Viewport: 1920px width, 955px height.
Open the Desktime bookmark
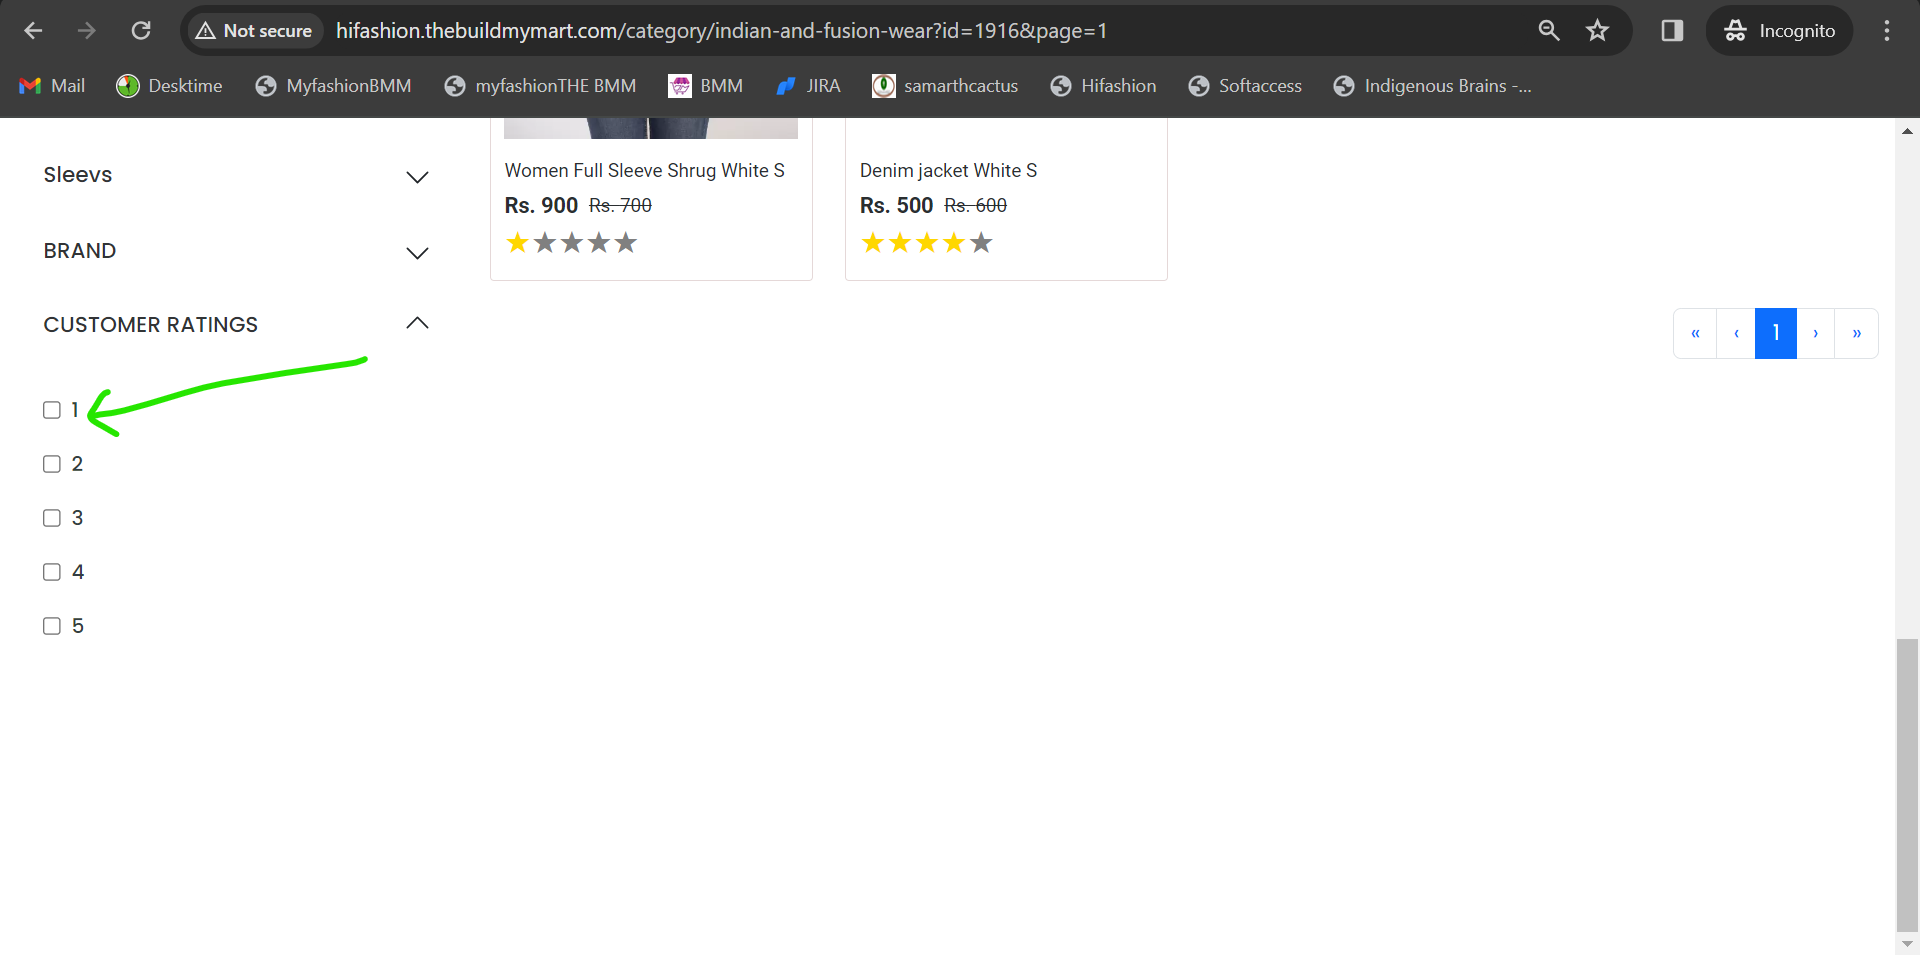coord(169,86)
